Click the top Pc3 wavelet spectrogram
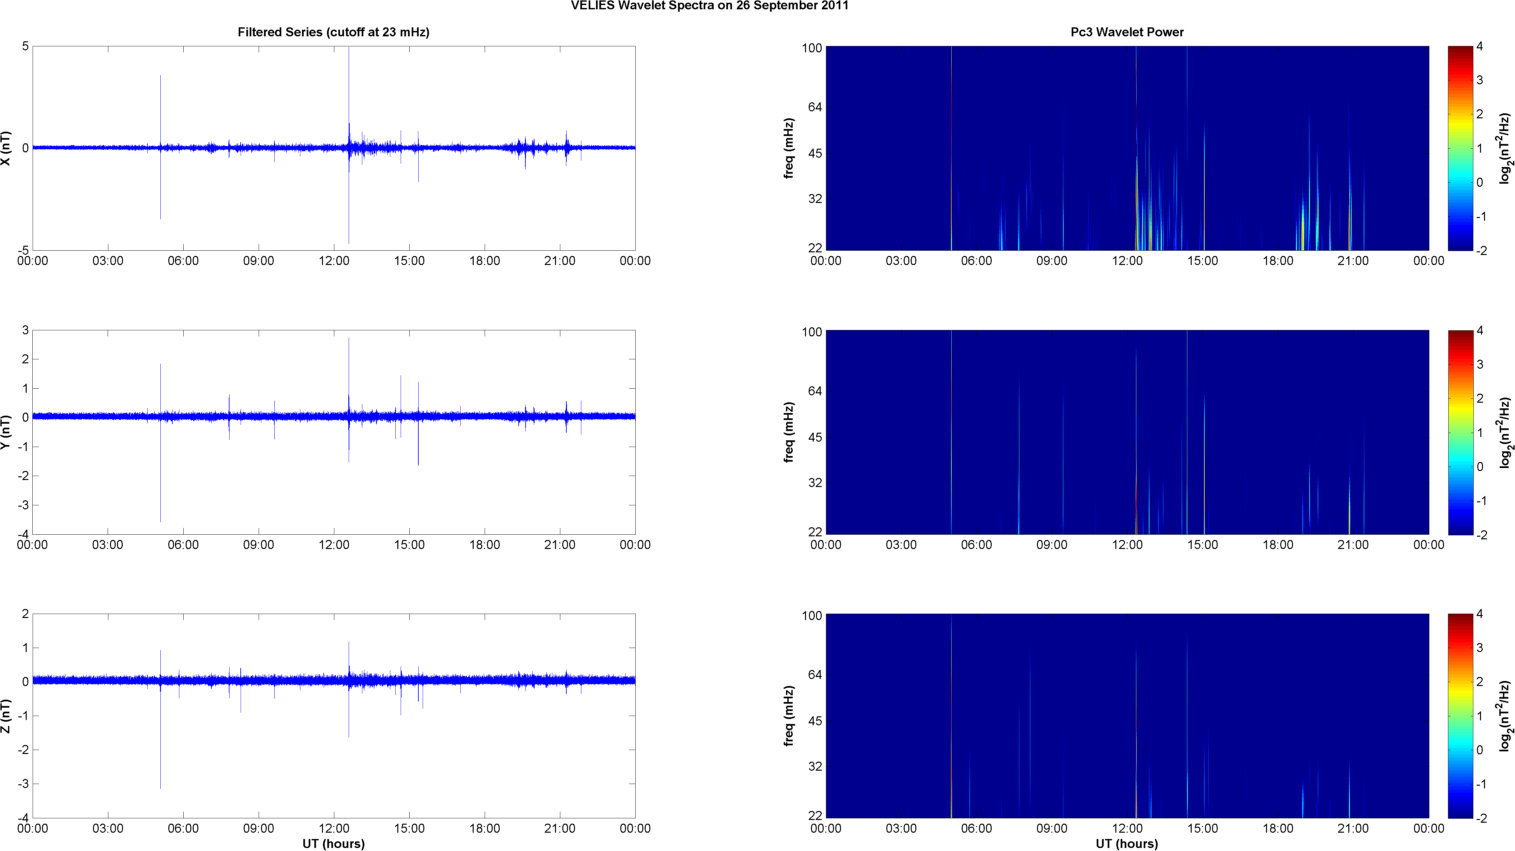This screenshot has width=1515, height=851. click(1127, 148)
